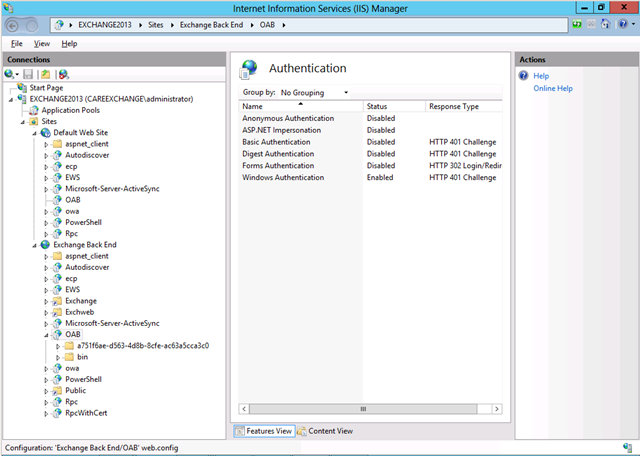Click the Content View icon

(302, 431)
